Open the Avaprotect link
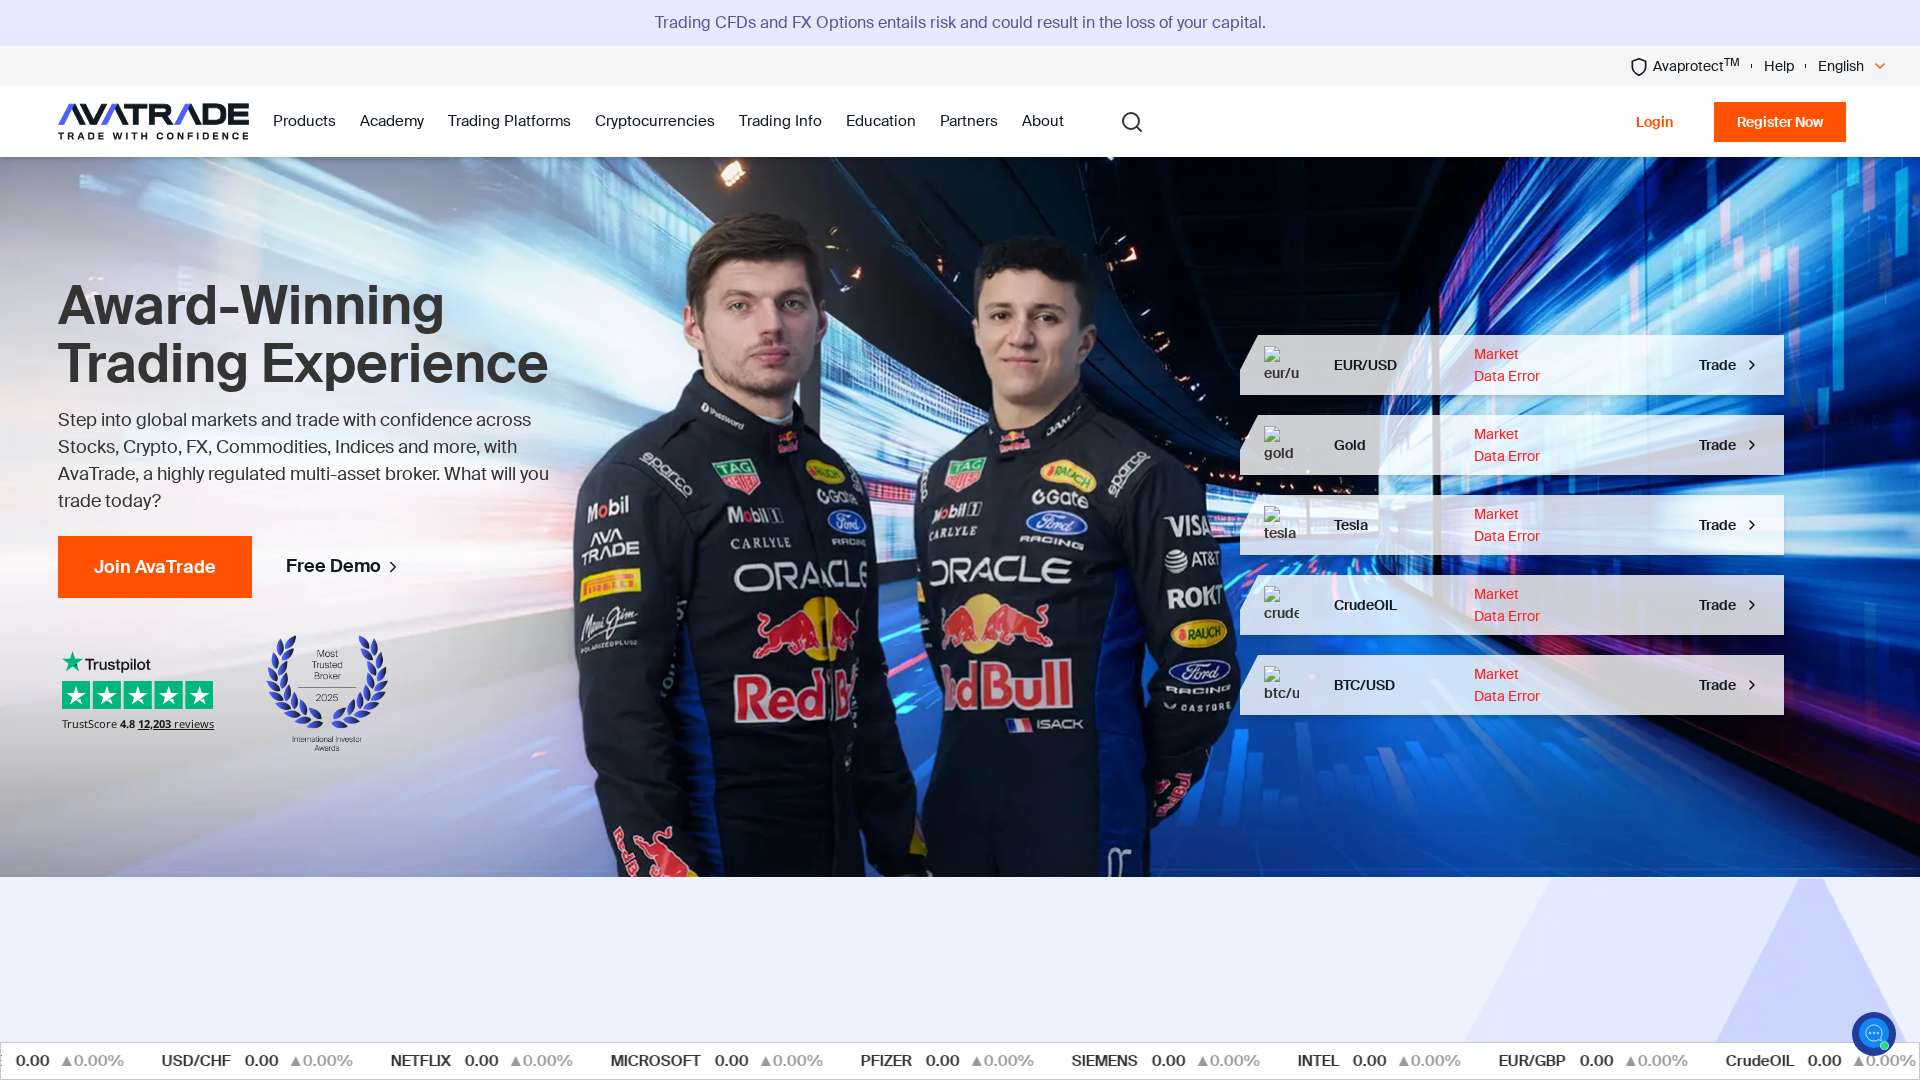Viewport: 1920px width, 1080px height. [x=1685, y=66]
